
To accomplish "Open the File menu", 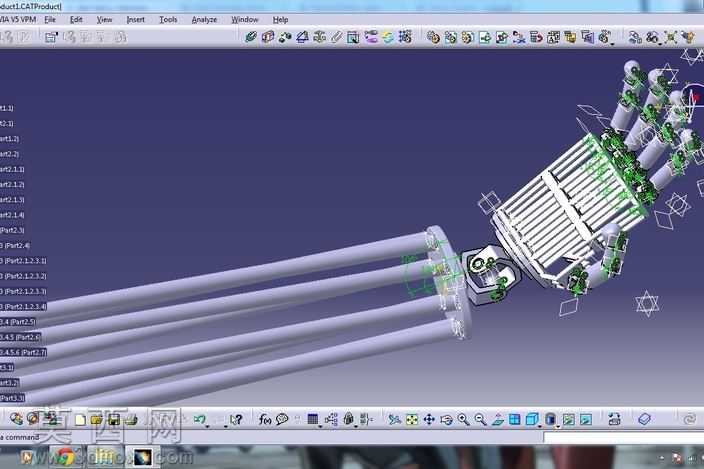I will (x=50, y=20).
